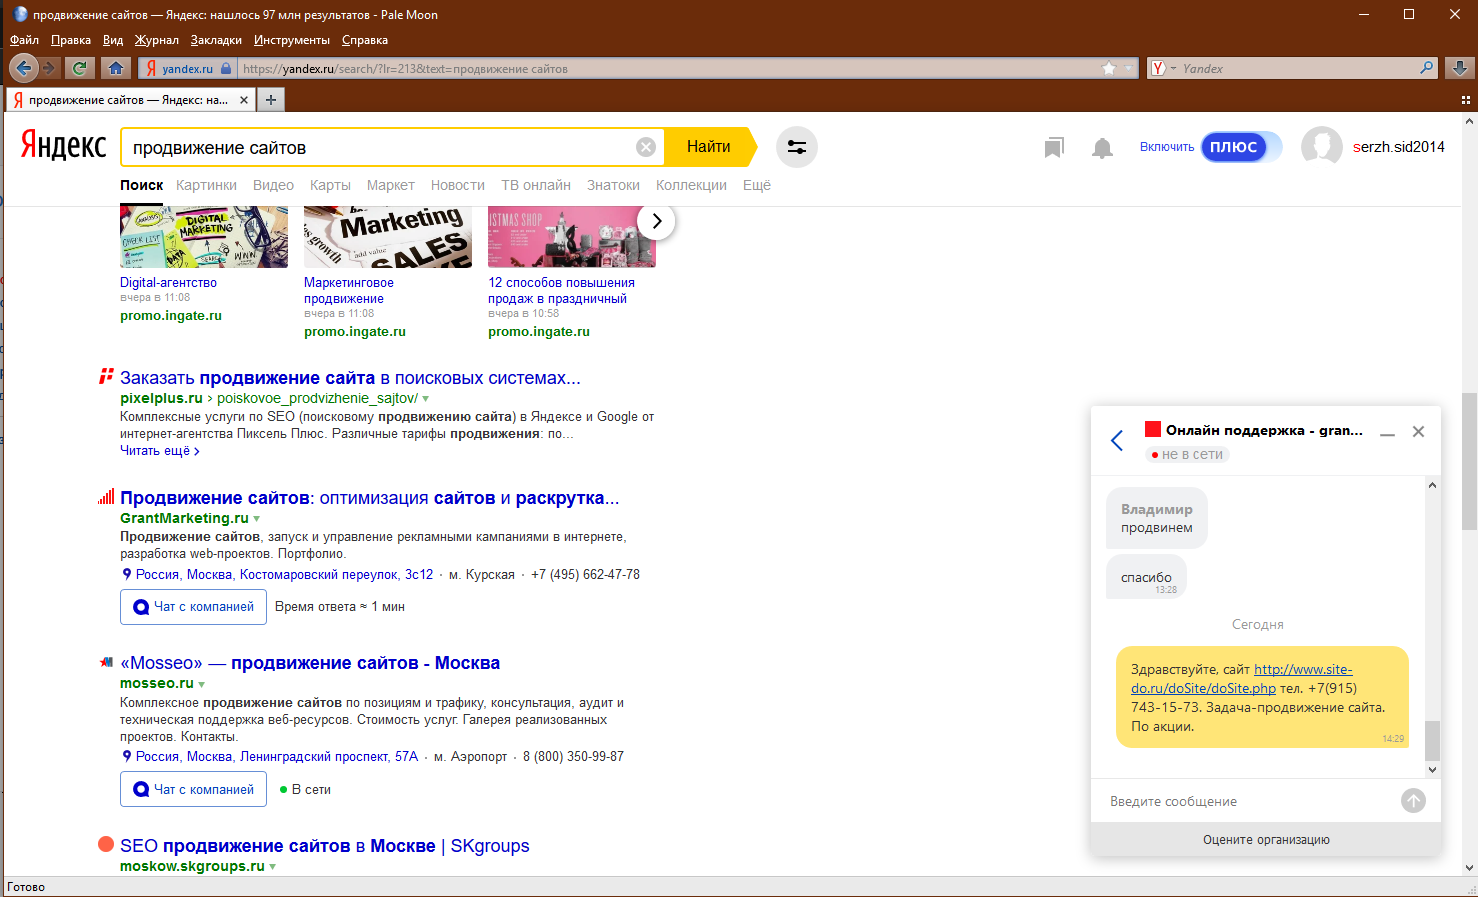This screenshot has height=897, width=1478.
Task: Open the 'Заказать продвижение сайта' result link
Action: click(350, 378)
